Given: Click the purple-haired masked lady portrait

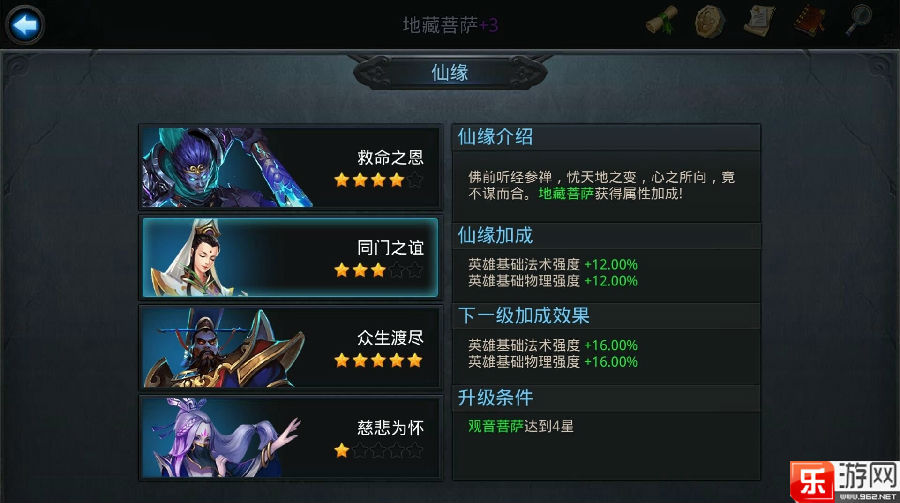Looking at the screenshot, I should click(224, 438).
